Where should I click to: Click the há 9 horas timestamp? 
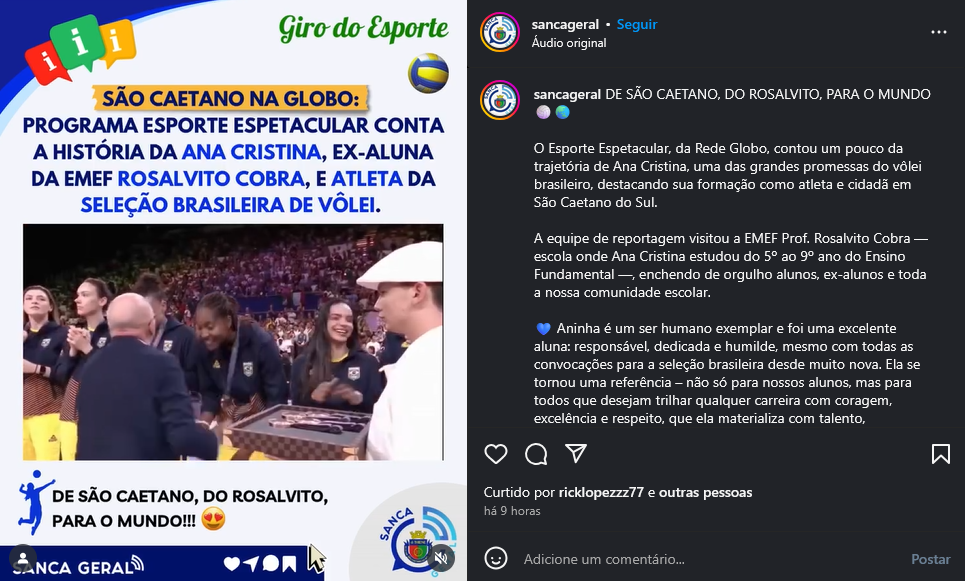[512, 511]
